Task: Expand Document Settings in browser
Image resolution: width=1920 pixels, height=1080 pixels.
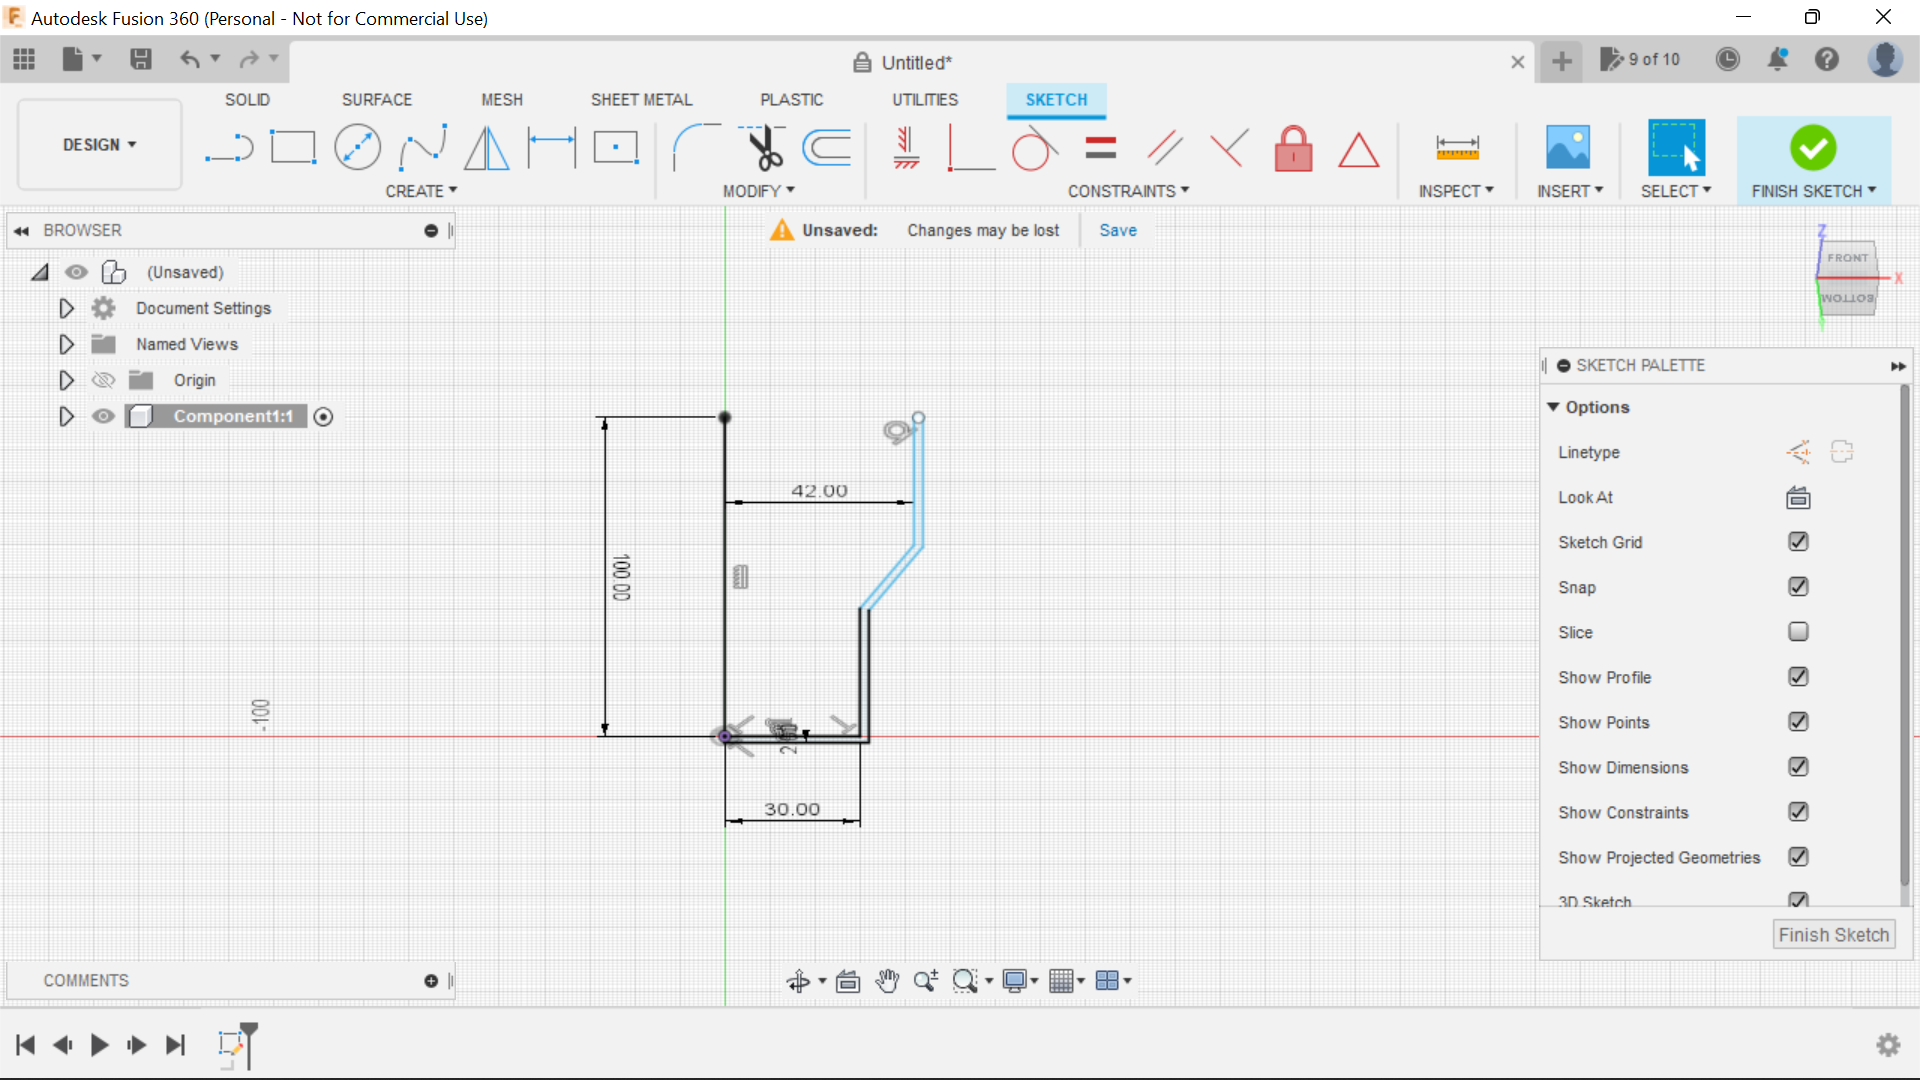Action: (x=66, y=307)
